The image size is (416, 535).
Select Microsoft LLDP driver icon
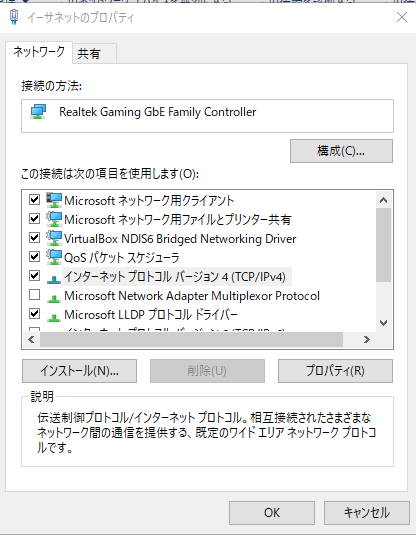tap(54, 318)
